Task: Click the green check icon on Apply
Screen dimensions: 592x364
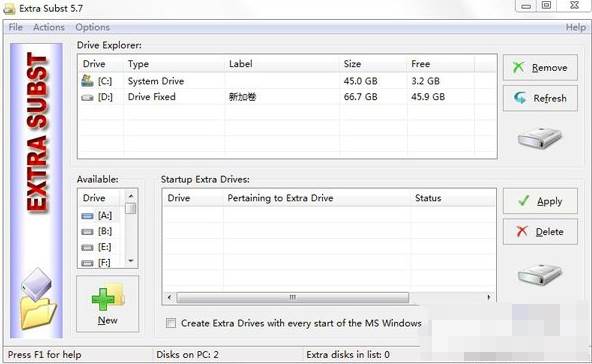Action: click(524, 200)
